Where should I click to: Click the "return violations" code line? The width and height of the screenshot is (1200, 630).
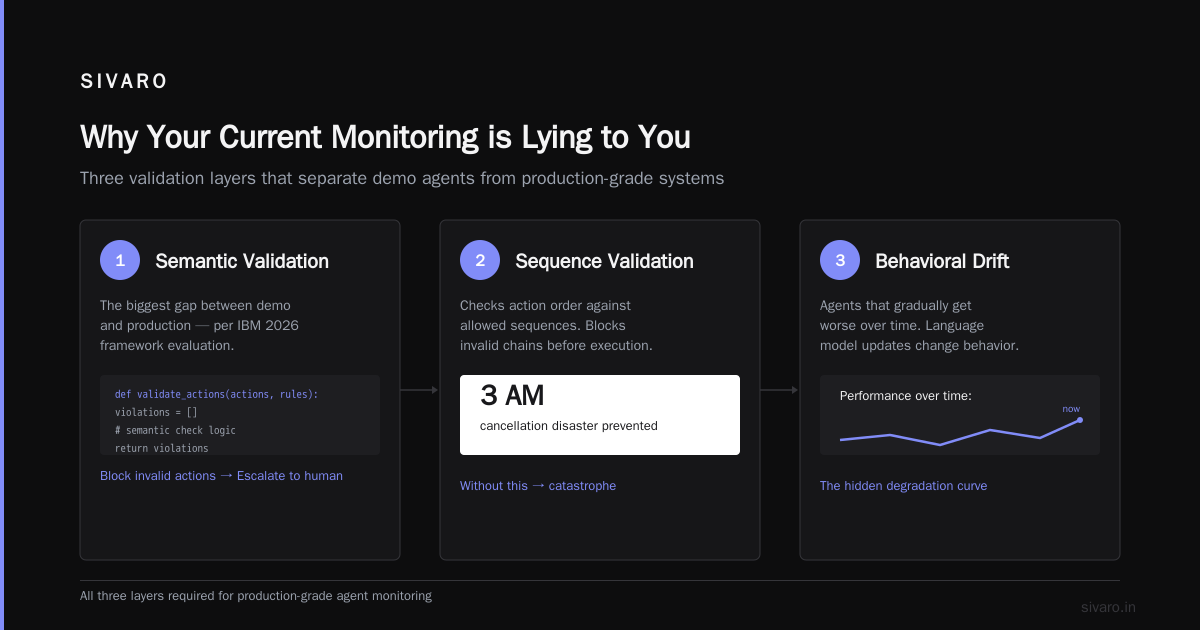click(162, 448)
